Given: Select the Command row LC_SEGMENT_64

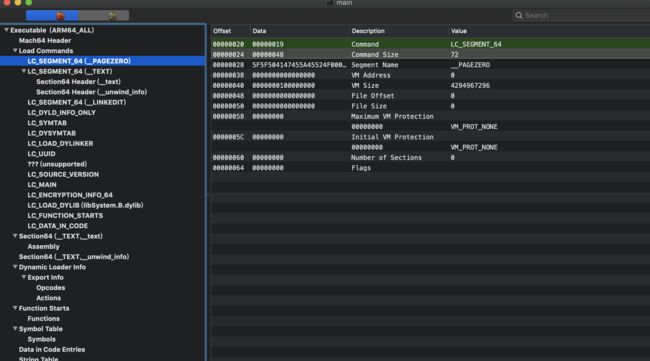Looking at the screenshot, I should tap(430, 44).
